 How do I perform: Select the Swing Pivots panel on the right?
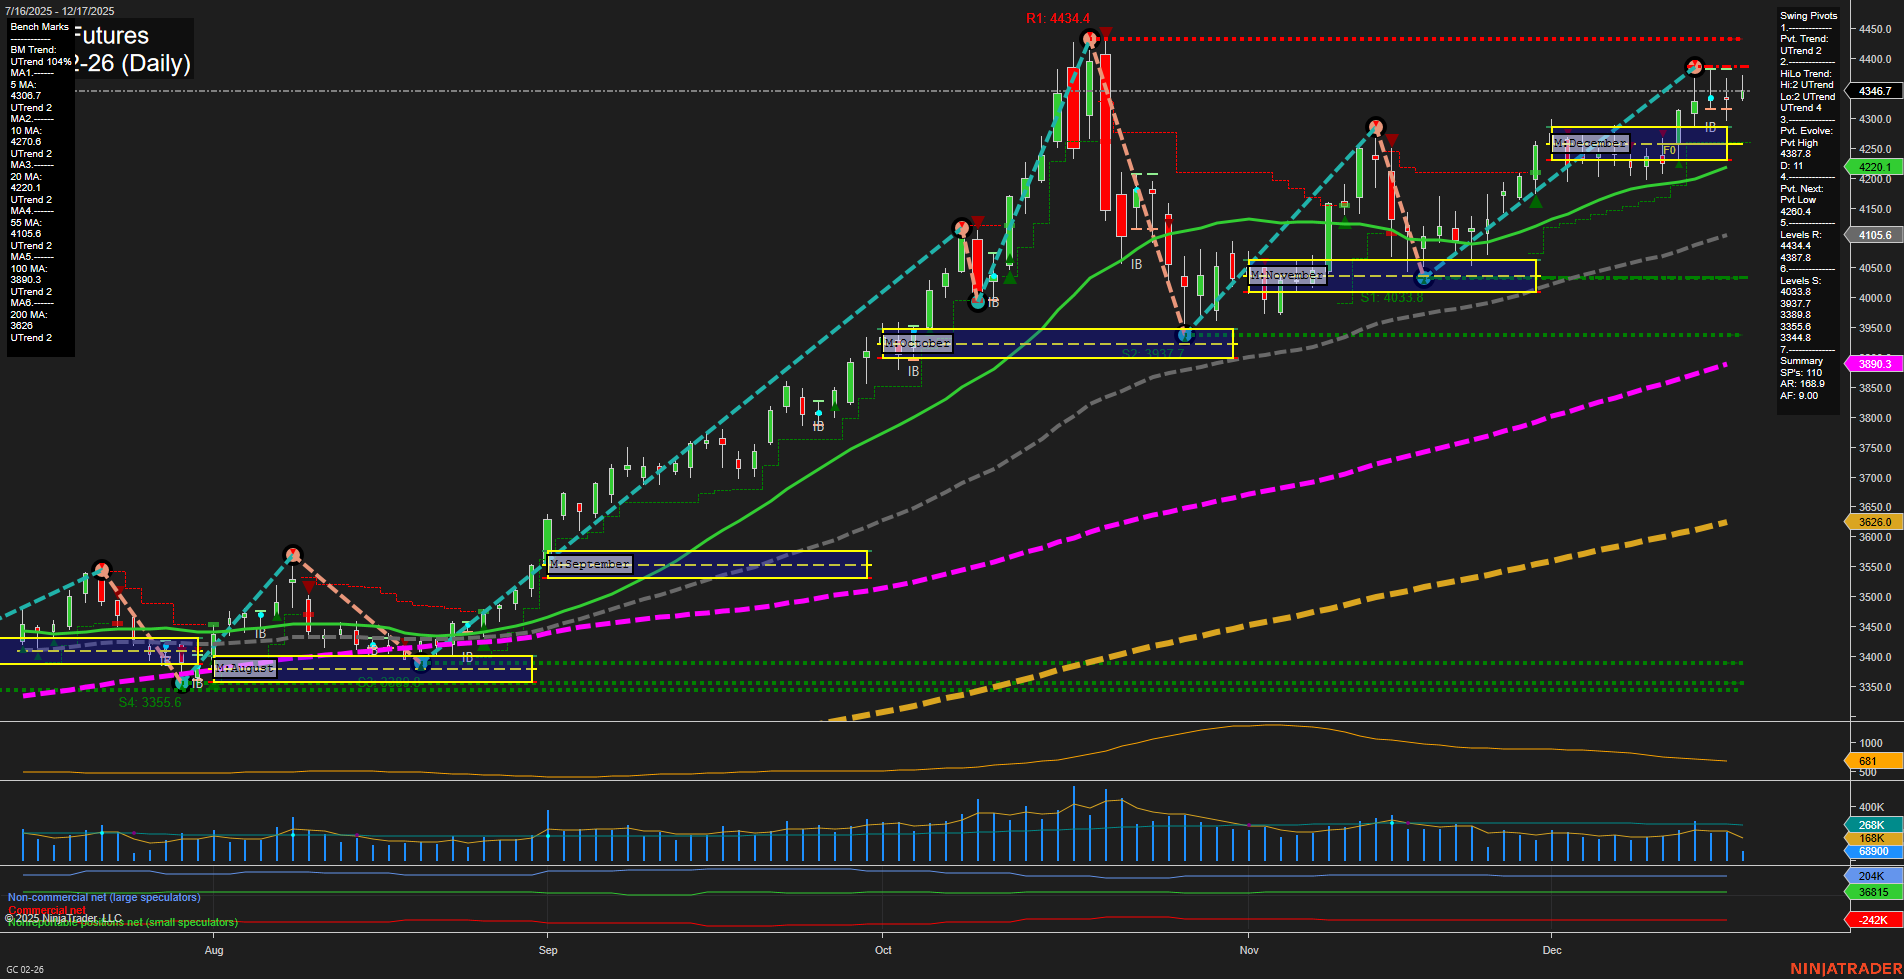1808,15
